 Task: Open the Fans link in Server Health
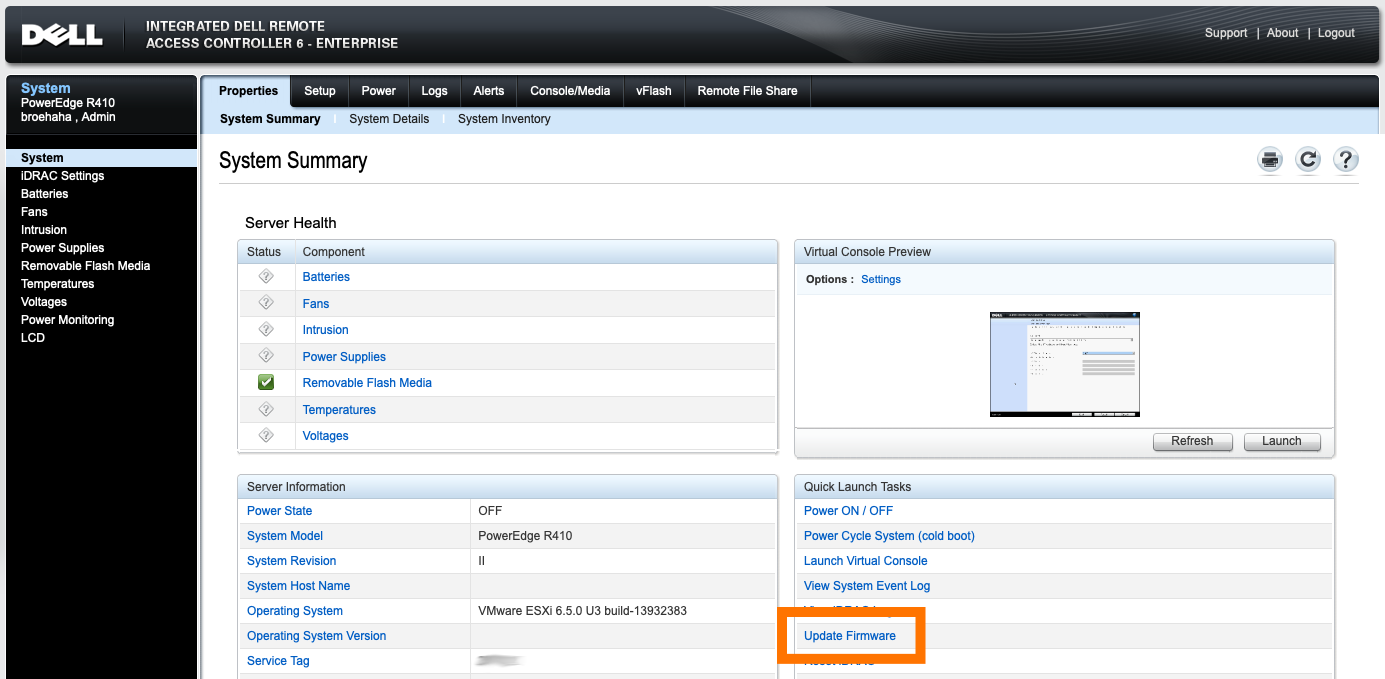click(316, 304)
